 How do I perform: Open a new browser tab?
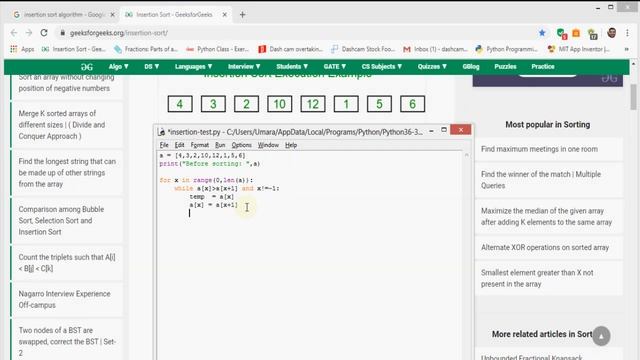[242, 15]
